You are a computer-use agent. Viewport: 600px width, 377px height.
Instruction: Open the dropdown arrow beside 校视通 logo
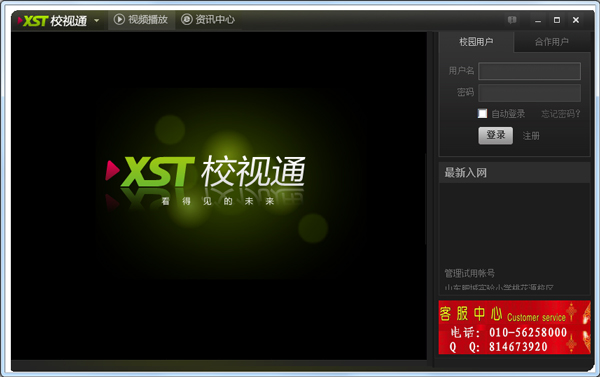coord(96,20)
